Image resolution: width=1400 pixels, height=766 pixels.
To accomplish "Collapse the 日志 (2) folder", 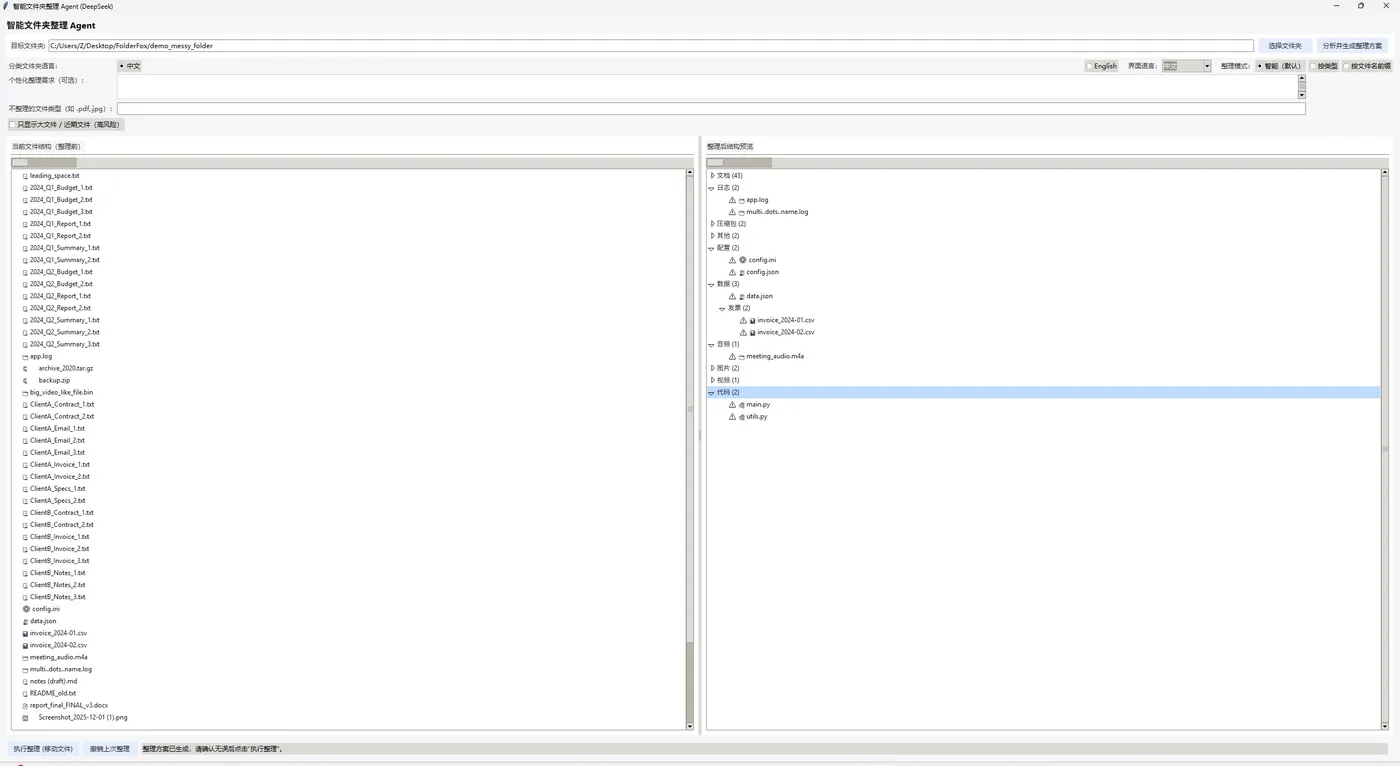I will (x=712, y=188).
